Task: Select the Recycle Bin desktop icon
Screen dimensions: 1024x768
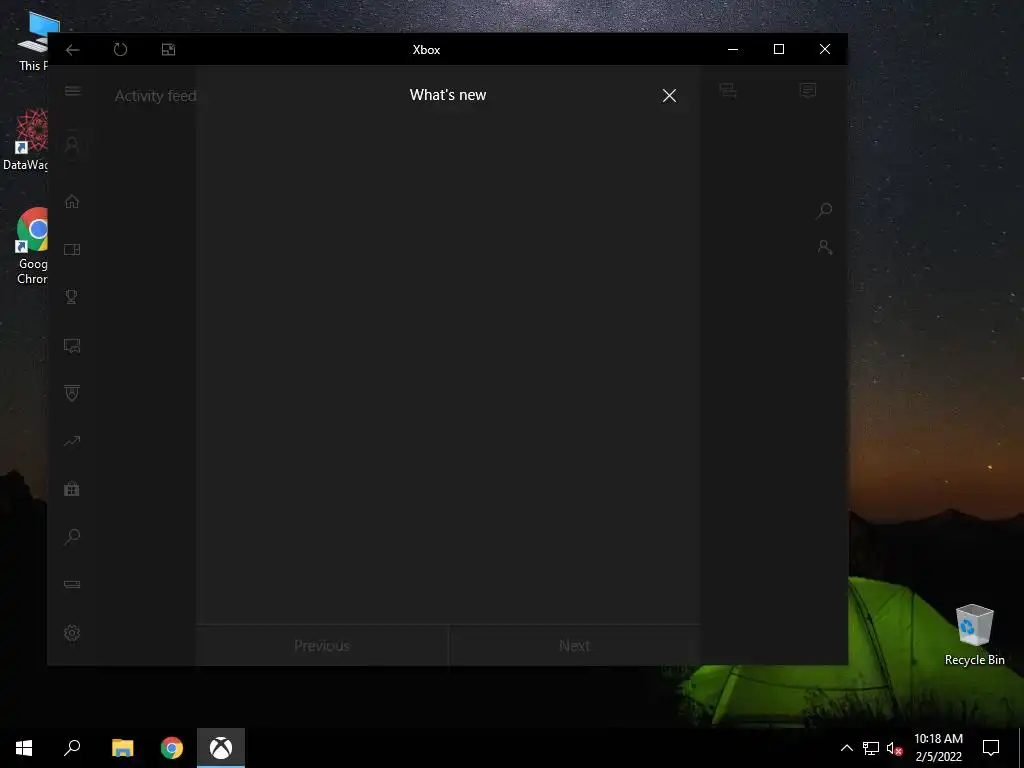Action: coord(974,635)
